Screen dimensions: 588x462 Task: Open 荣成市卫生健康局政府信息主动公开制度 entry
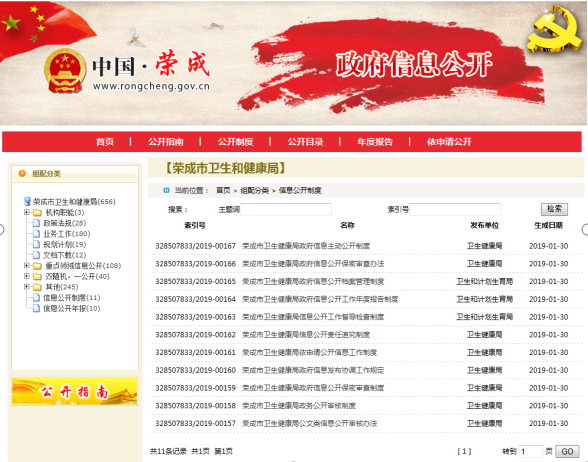(306, 246)
